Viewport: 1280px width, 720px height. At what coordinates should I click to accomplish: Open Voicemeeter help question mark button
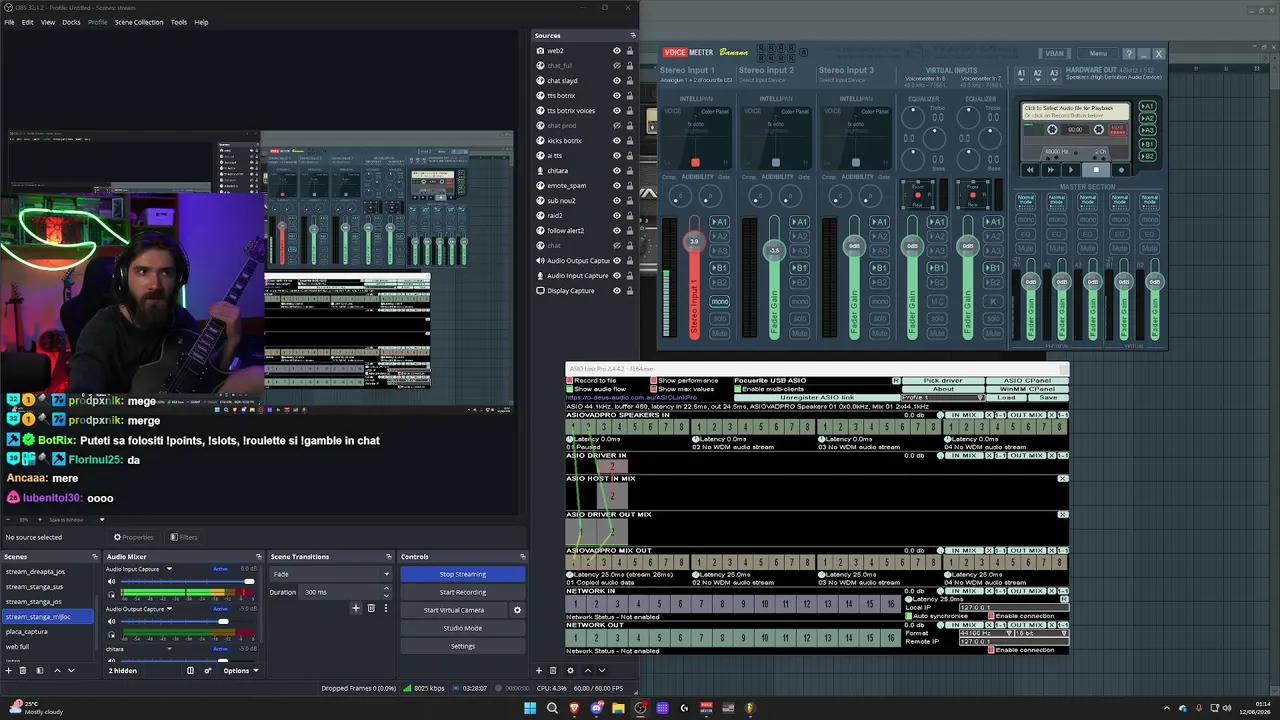[x=1128, y=54]
